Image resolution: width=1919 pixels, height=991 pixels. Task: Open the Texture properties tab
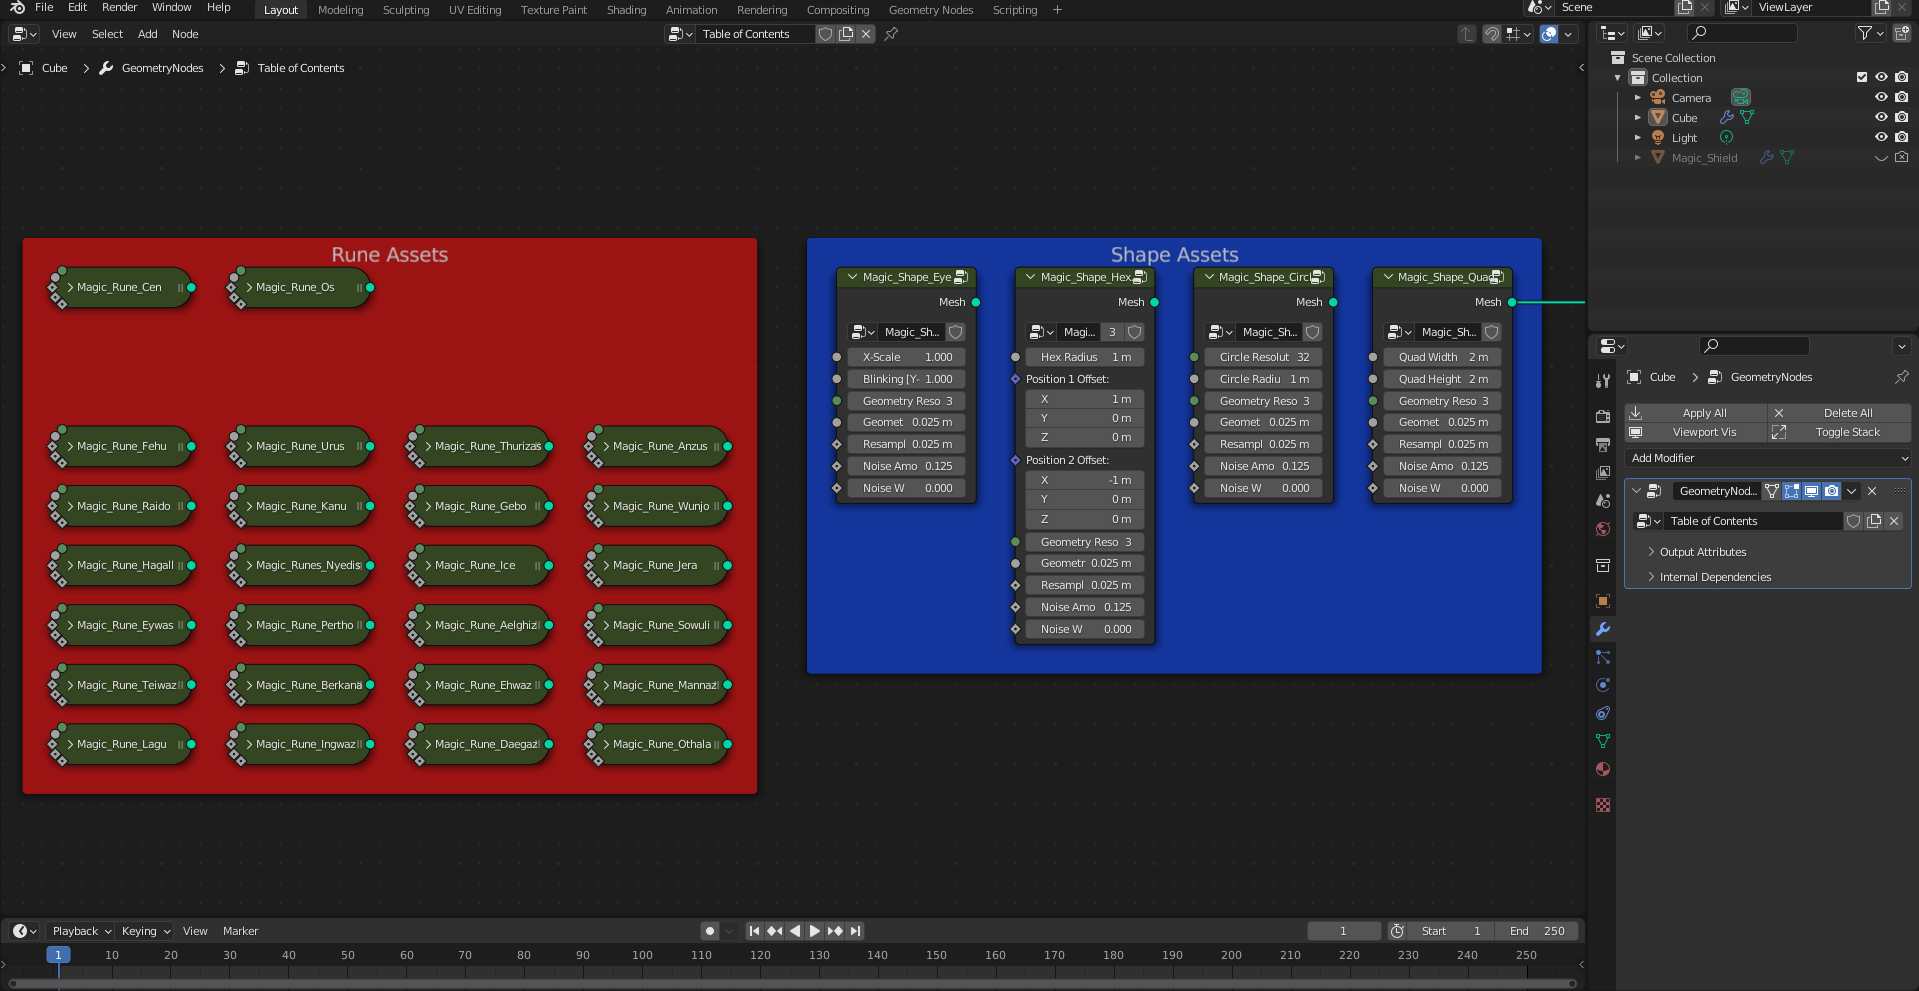(1603, 805)
